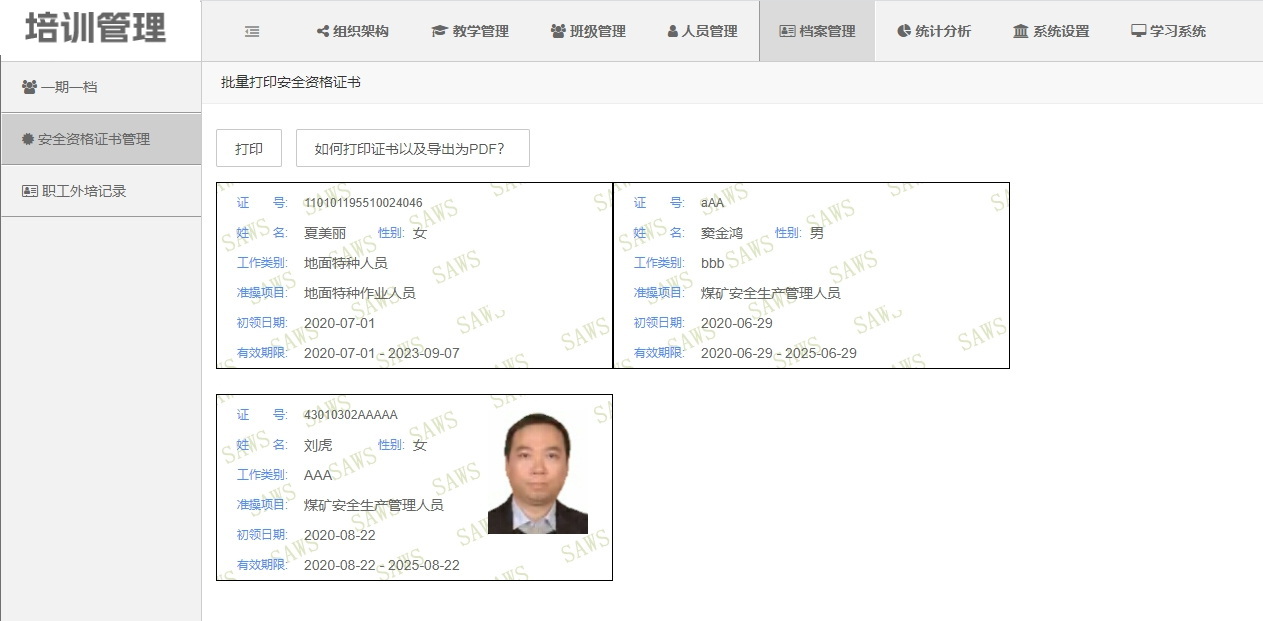Open the 教学管理 menu
The height and width of the screenshot is (621, 1263).
(480, 31)
